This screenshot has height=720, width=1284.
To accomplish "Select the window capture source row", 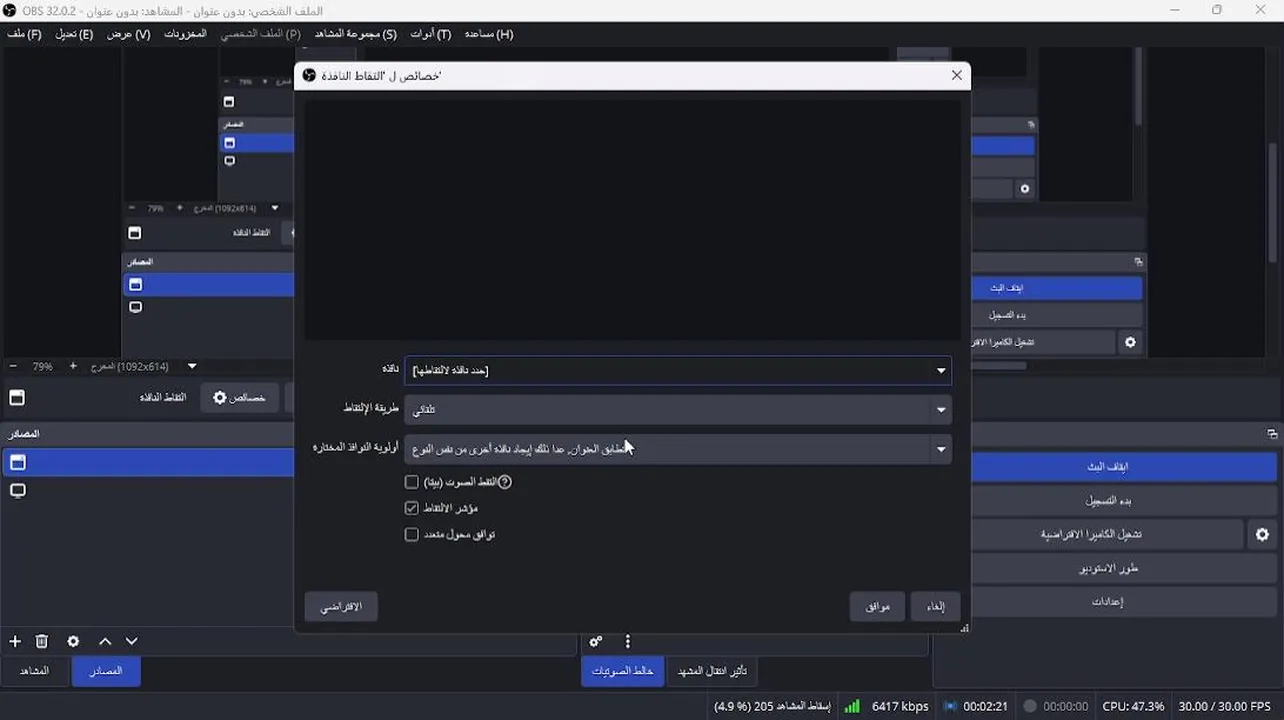I will click(147, 463).
